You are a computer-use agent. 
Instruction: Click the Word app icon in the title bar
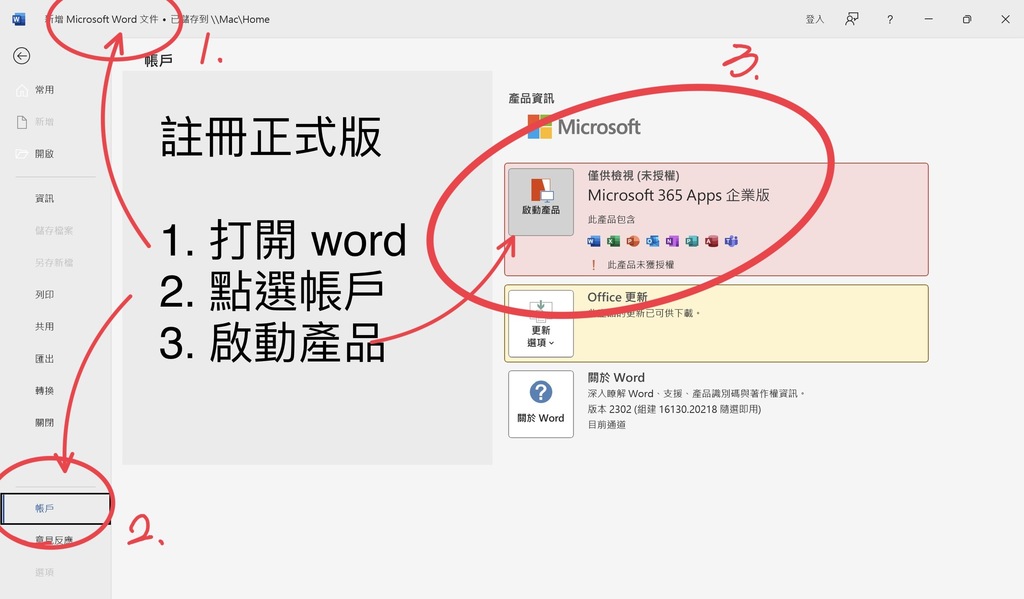coord(19,20)
